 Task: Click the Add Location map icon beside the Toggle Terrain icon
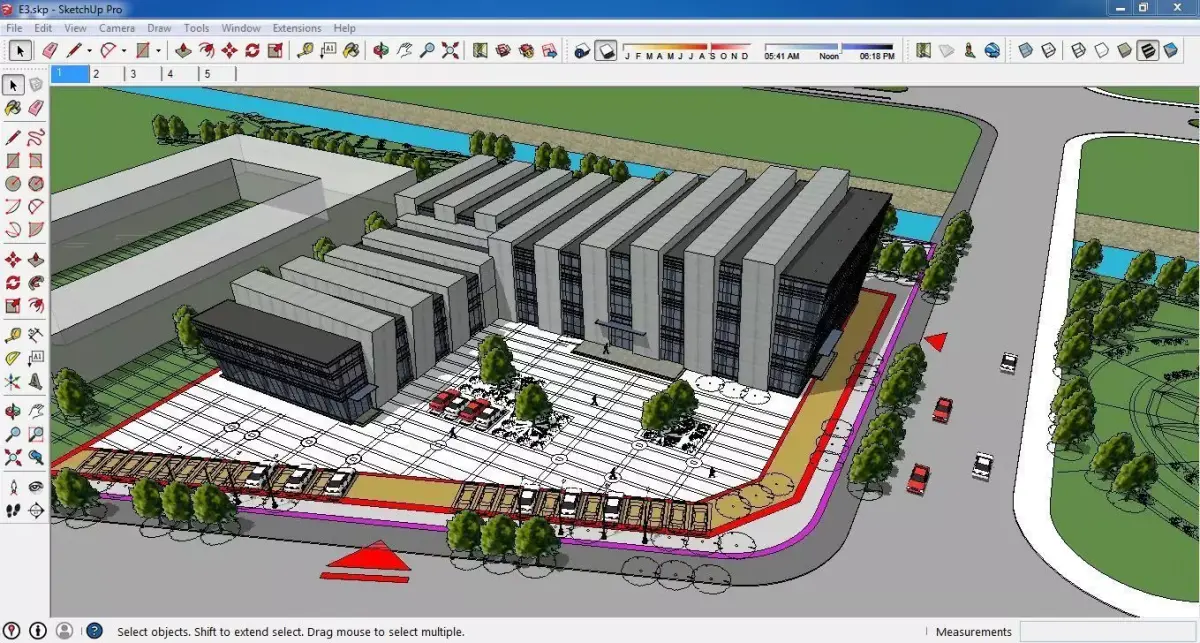click(922, 50)
